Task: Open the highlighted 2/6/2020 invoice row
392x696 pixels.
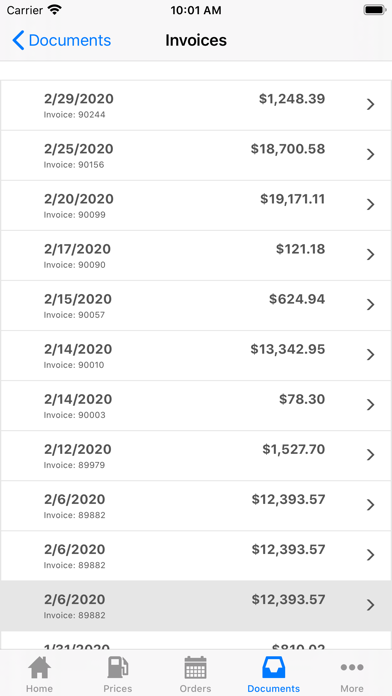Action: [x=196, y=606]
